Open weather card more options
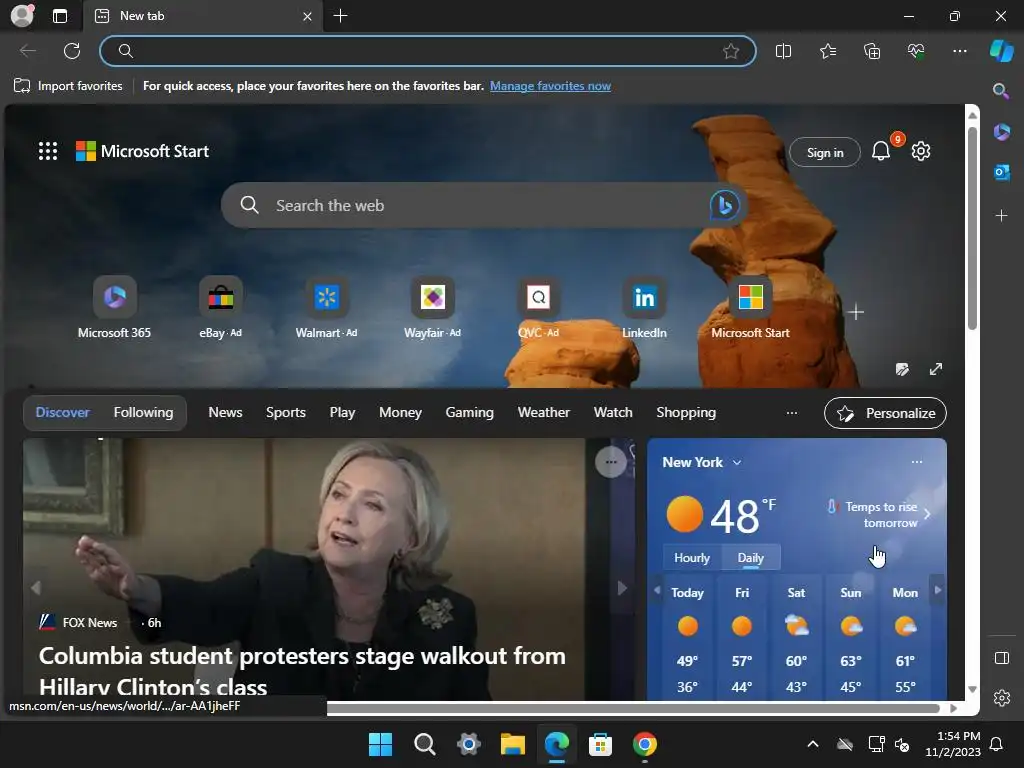The width and height of the screenshot is (1024, 768). [x=917, y=462]
